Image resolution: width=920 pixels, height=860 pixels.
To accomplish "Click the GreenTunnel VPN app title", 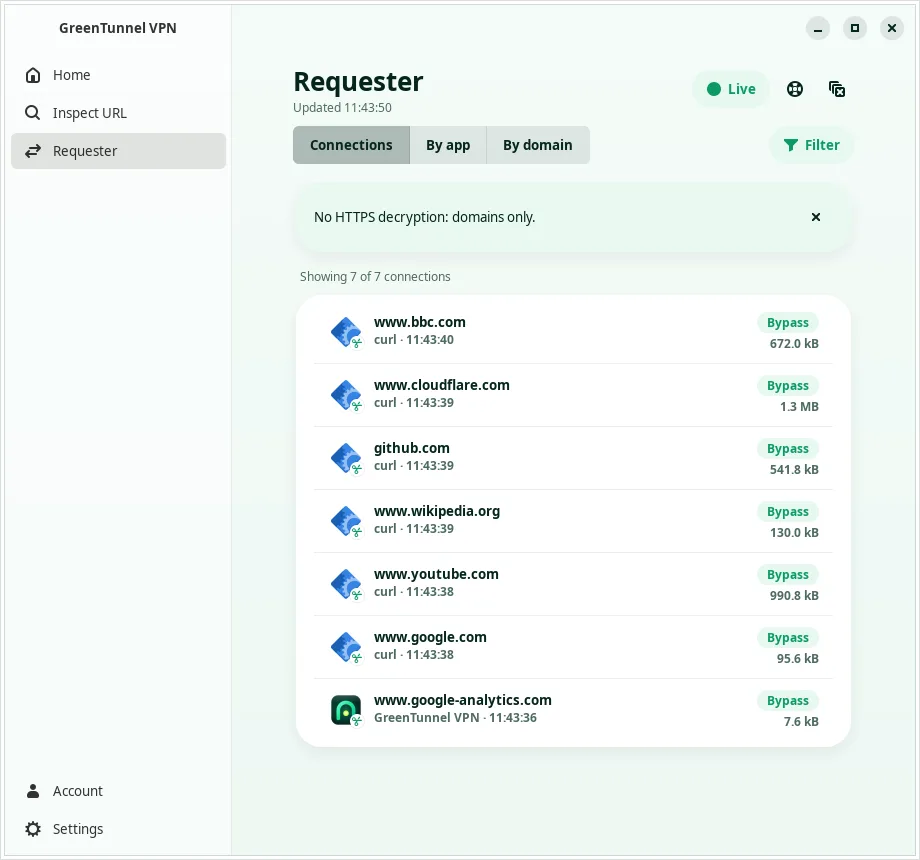I will pyautogui.click(x=117, y=28).
